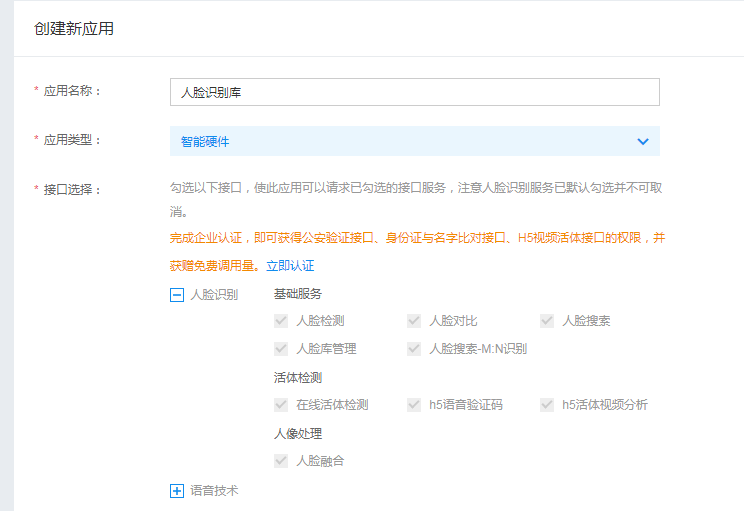744x511 pixels.
Task: Toggle the 人脸检测 checkbox
Action: [281, 321]
